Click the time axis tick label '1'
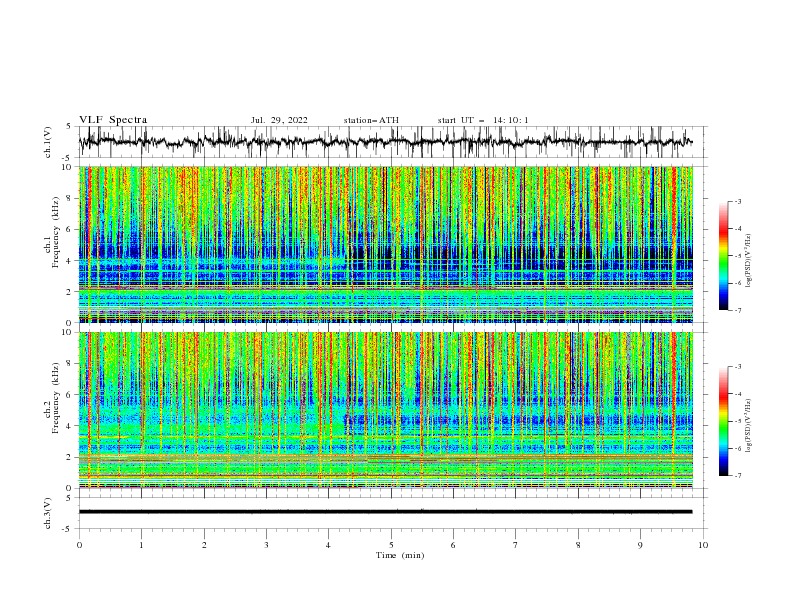The height and width of the screenshot is (612, 792). 141,545
